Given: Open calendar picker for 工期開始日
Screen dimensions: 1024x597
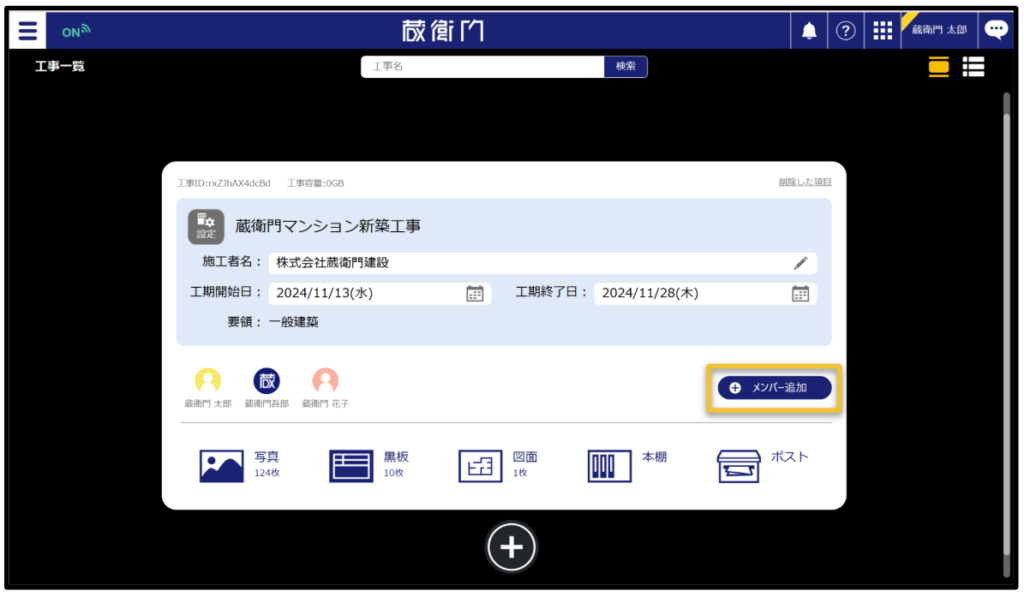Looking at the screenshot, I should point(475,293).
